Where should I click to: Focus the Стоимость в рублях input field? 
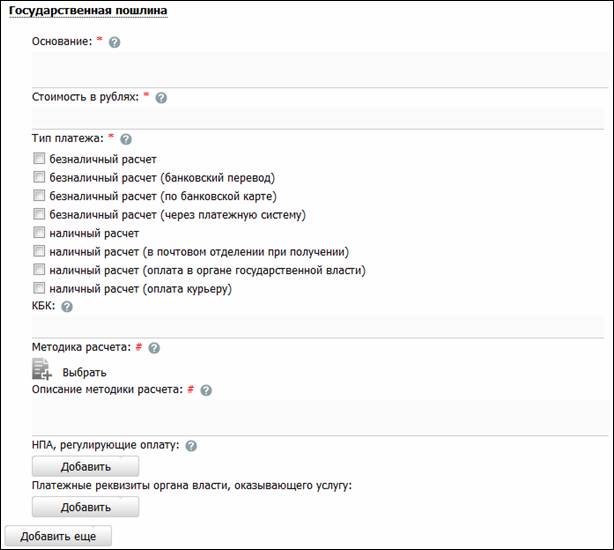(318, 118)
